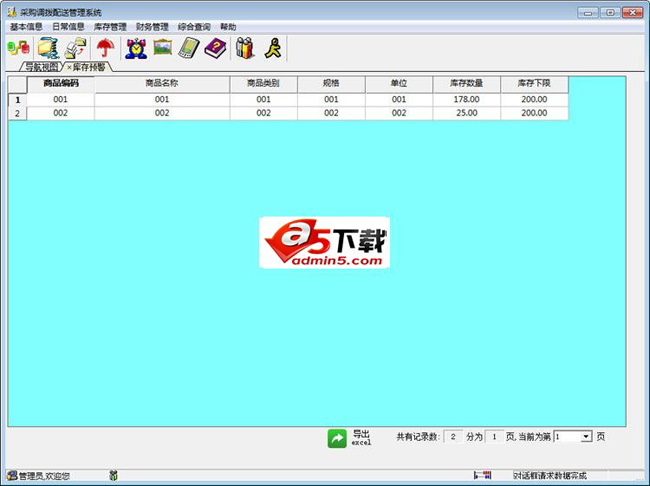Click row 1's 200.00 lower limit cell
Viewport: 650px width, 486px height.
coord(534,100)
